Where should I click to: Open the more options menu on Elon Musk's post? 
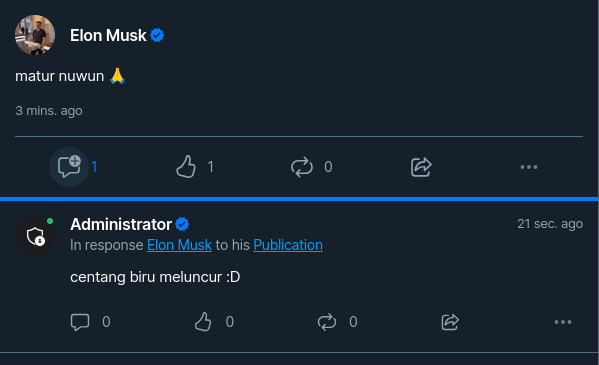[529, 167]
